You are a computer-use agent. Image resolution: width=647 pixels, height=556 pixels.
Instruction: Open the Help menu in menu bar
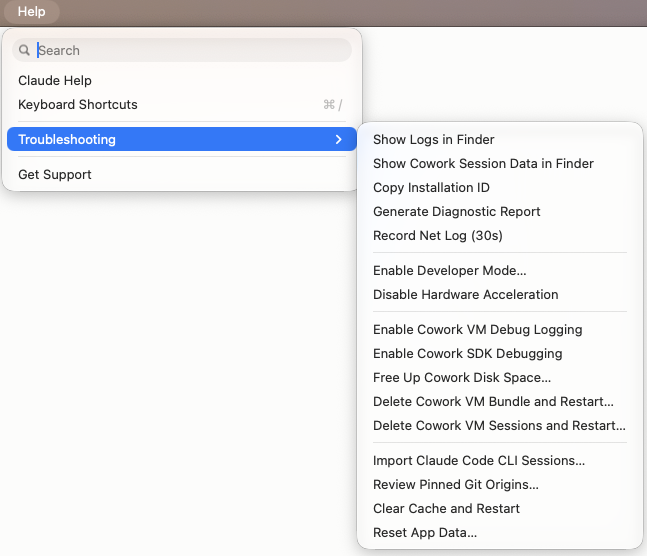31,12
